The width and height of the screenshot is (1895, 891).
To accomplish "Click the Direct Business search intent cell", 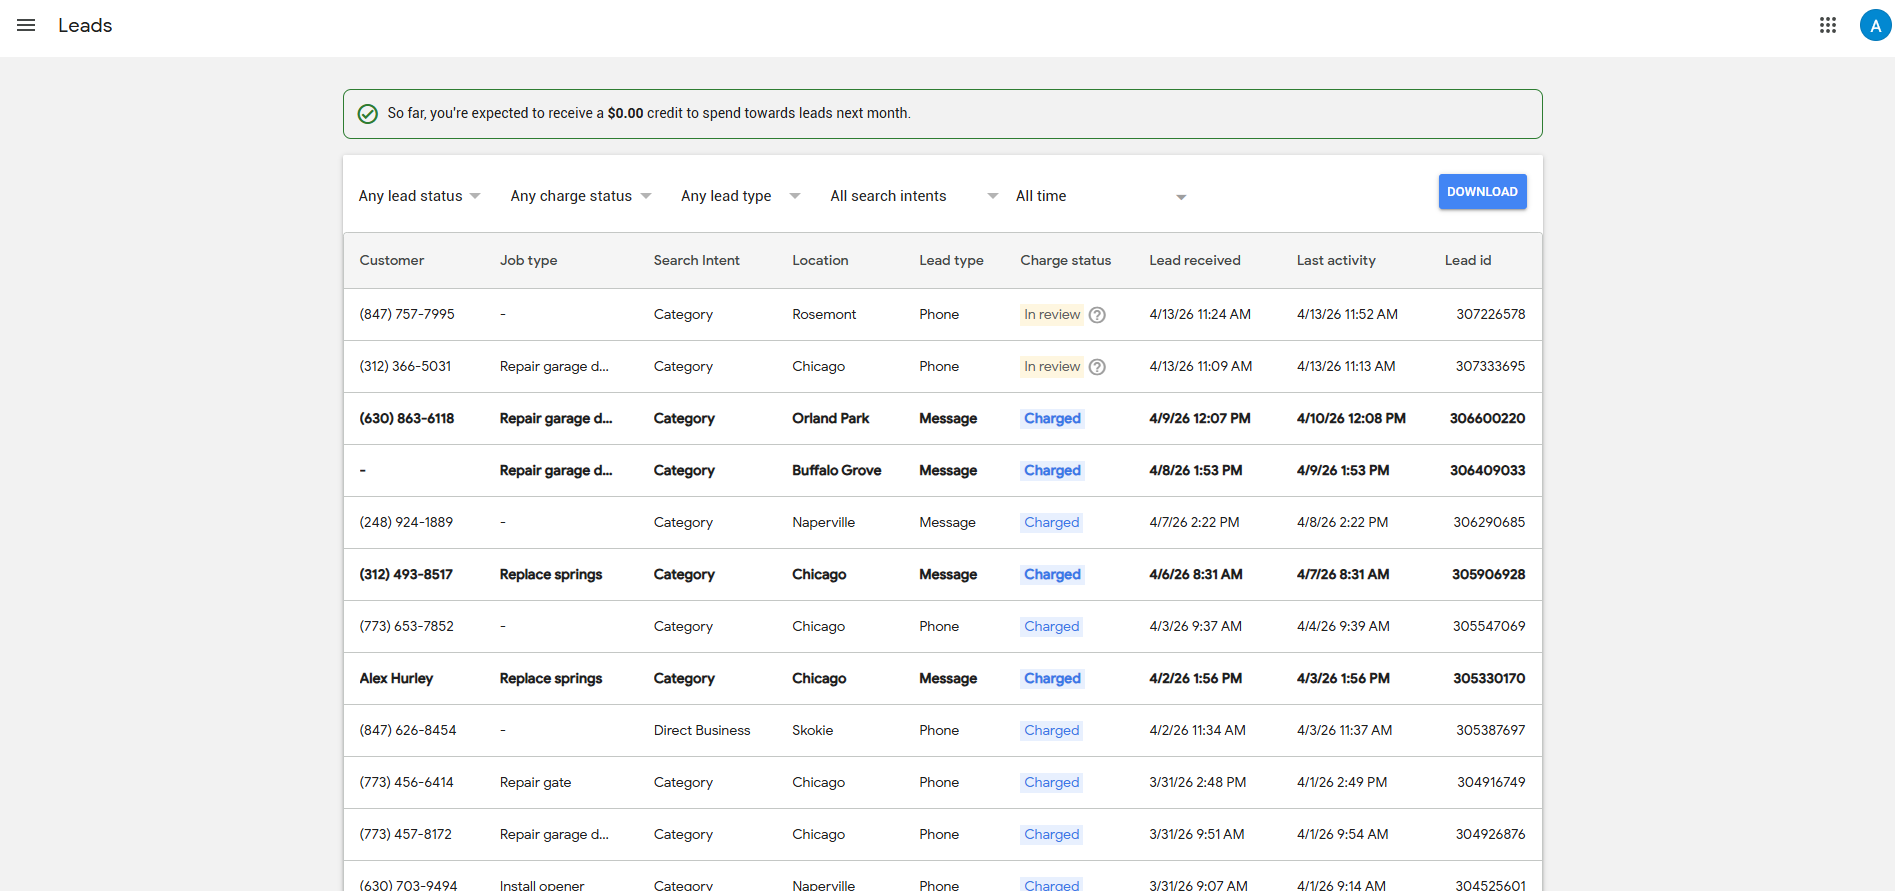I will 702,730.
